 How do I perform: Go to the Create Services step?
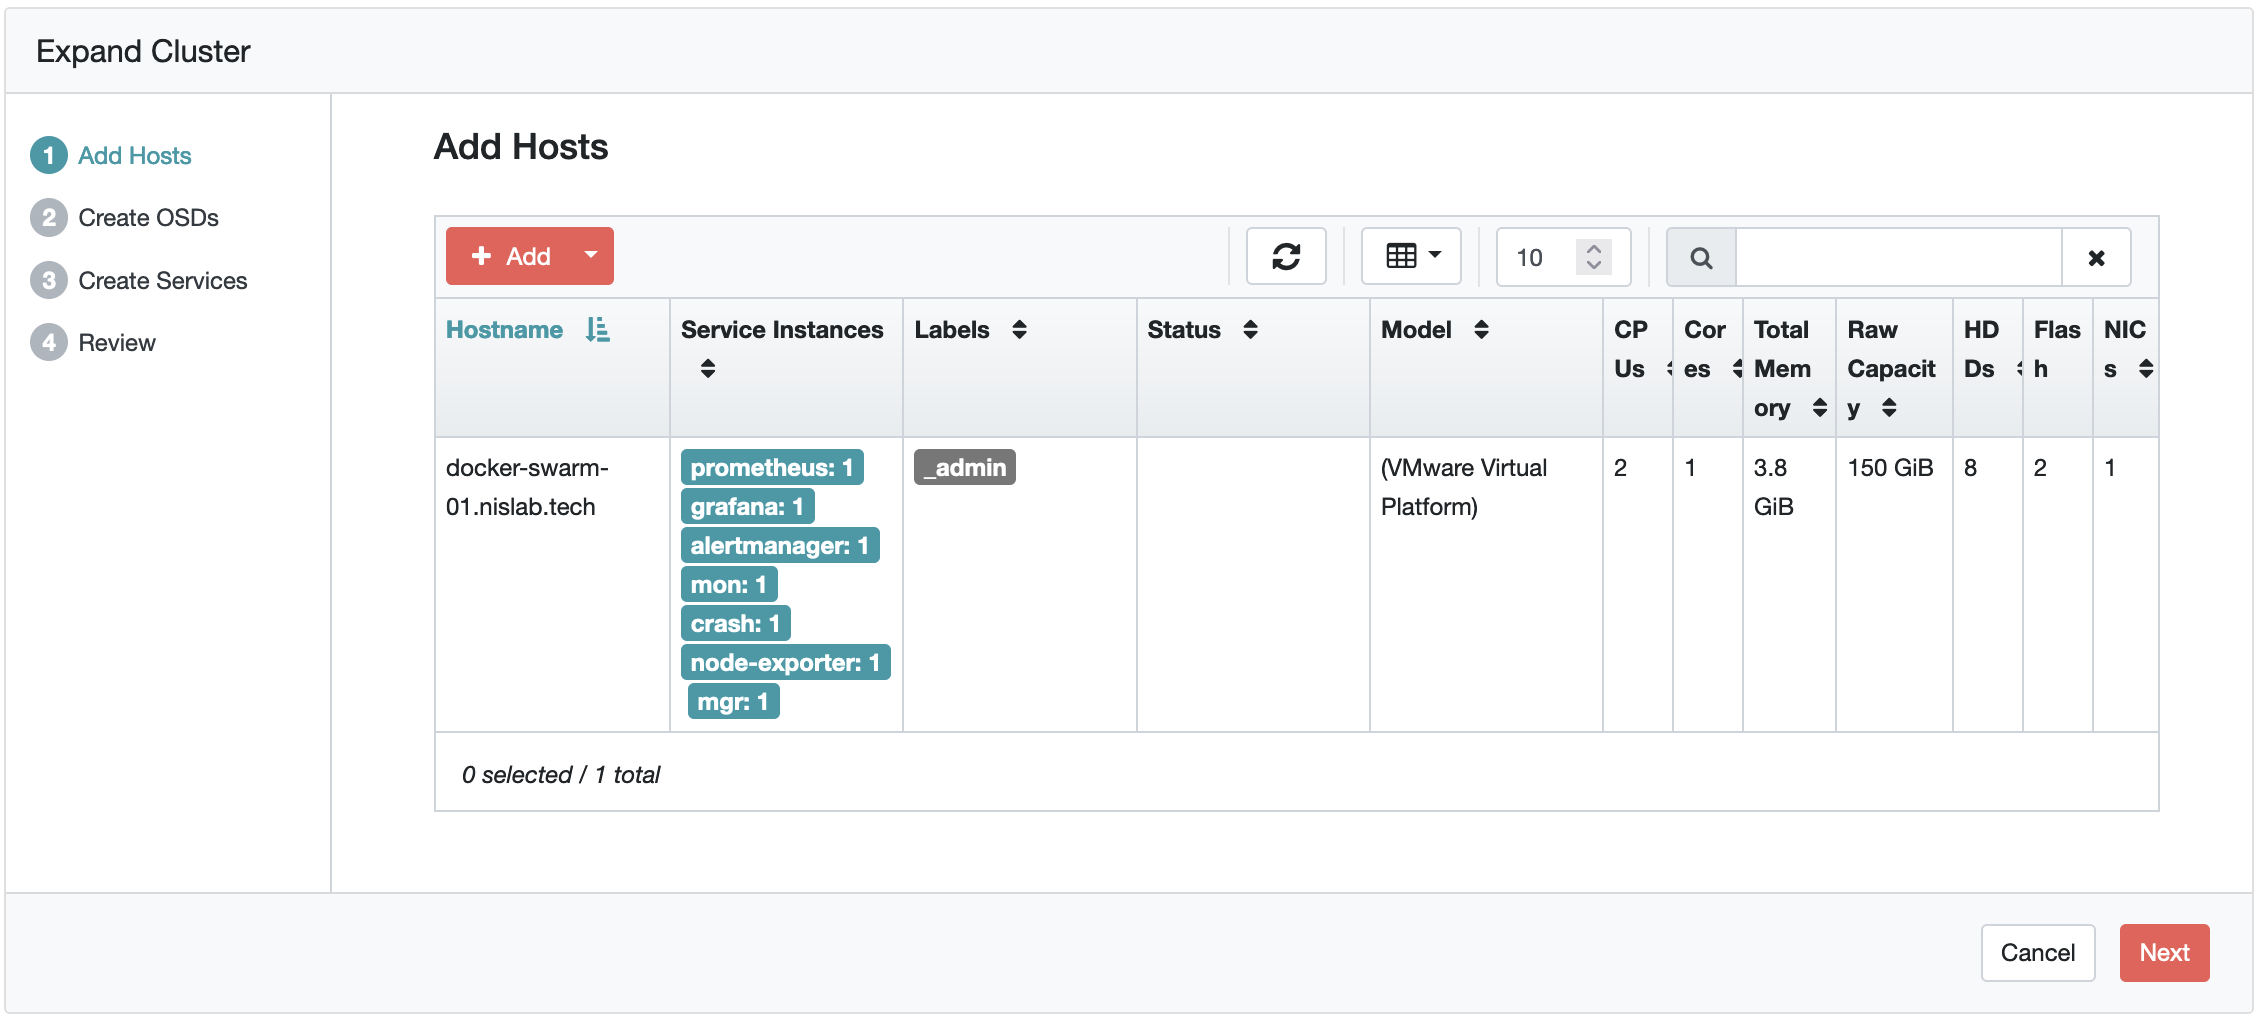pos(162,281)
